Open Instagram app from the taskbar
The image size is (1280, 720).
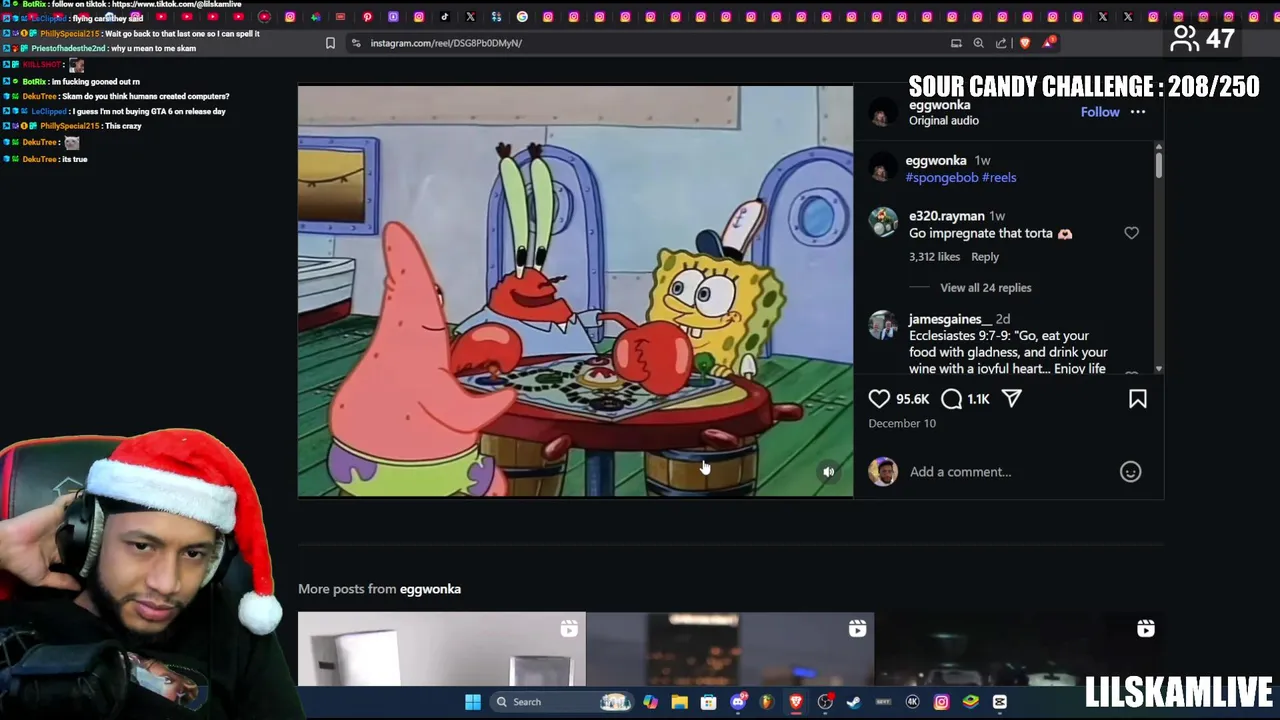click(941, 702)
